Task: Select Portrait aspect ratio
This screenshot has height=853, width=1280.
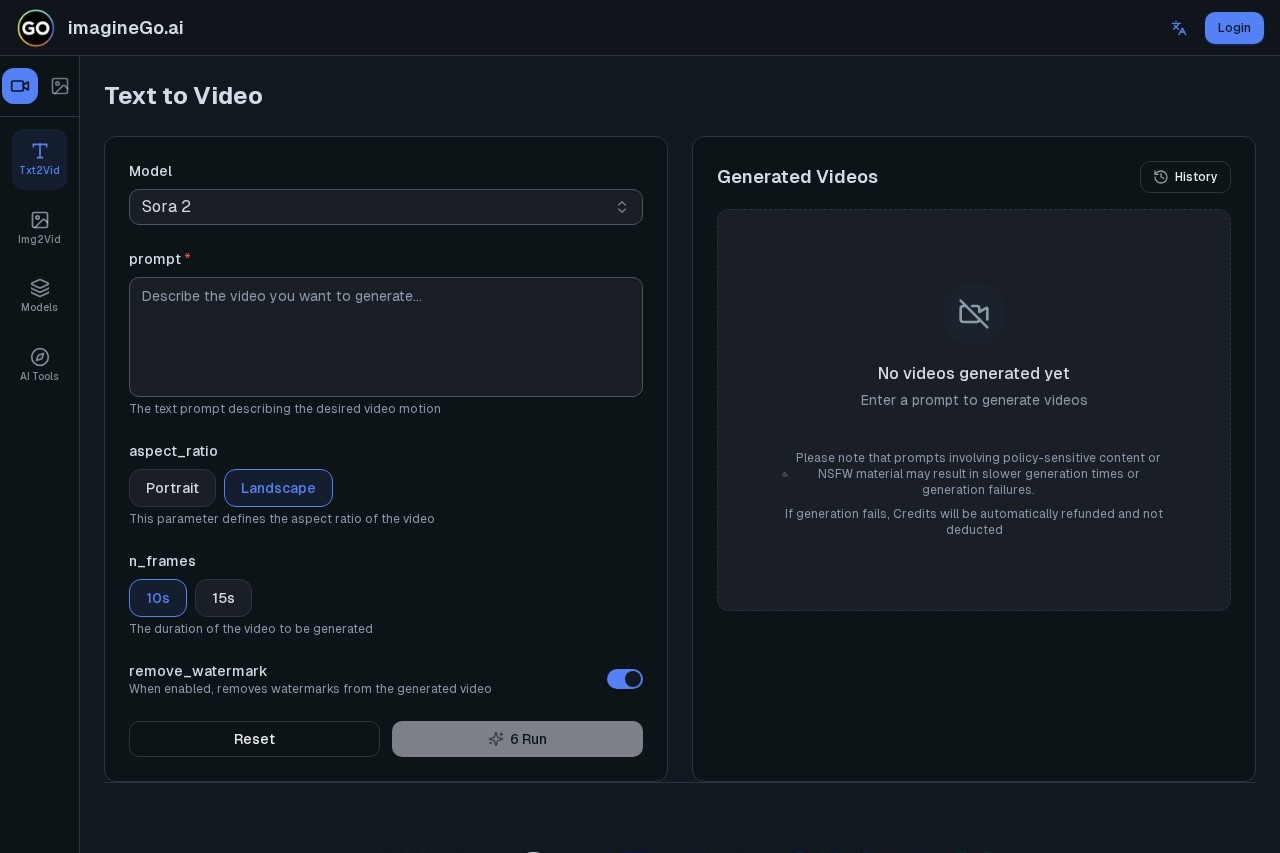Action: 172,488
